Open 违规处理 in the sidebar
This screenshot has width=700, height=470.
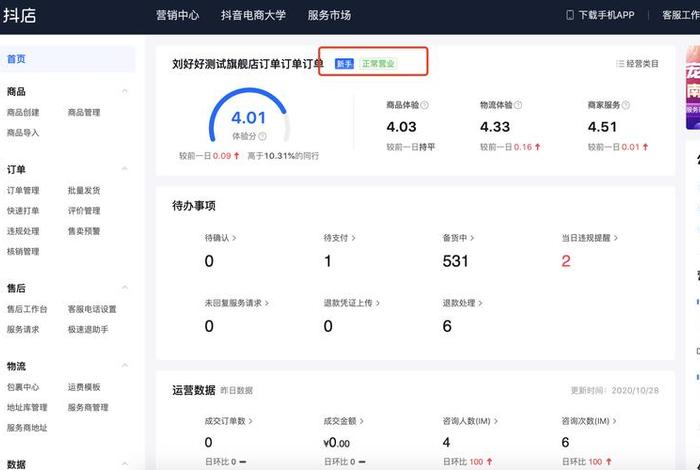click(x=23, y=231)
